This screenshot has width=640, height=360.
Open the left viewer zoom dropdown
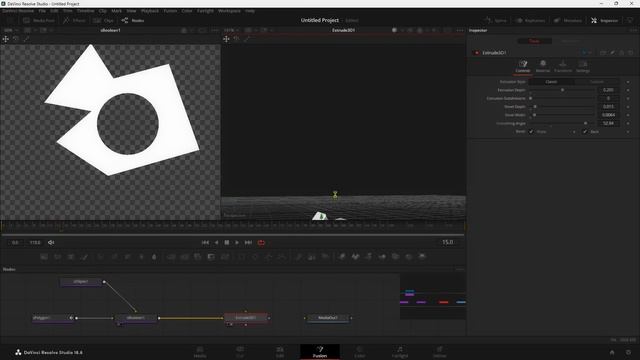[11, 30]
